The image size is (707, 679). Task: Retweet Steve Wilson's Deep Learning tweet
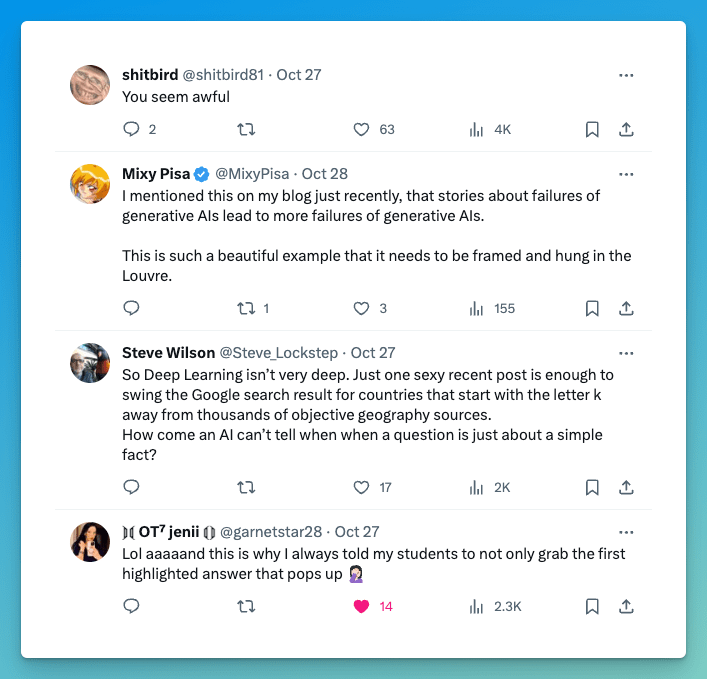(x=246, y=487)
